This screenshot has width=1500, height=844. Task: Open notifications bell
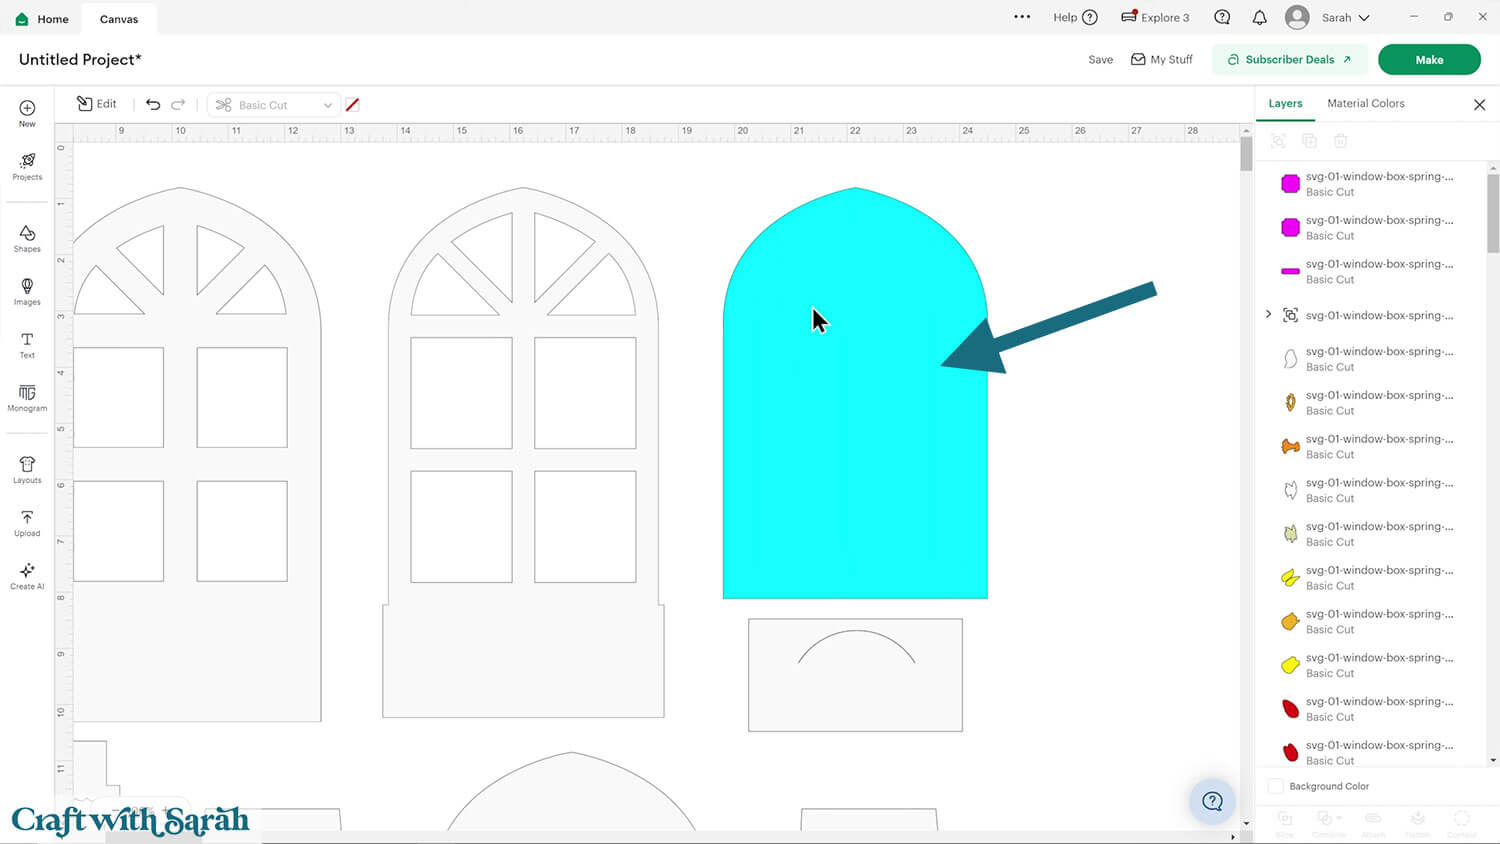tap(1259, 18)
